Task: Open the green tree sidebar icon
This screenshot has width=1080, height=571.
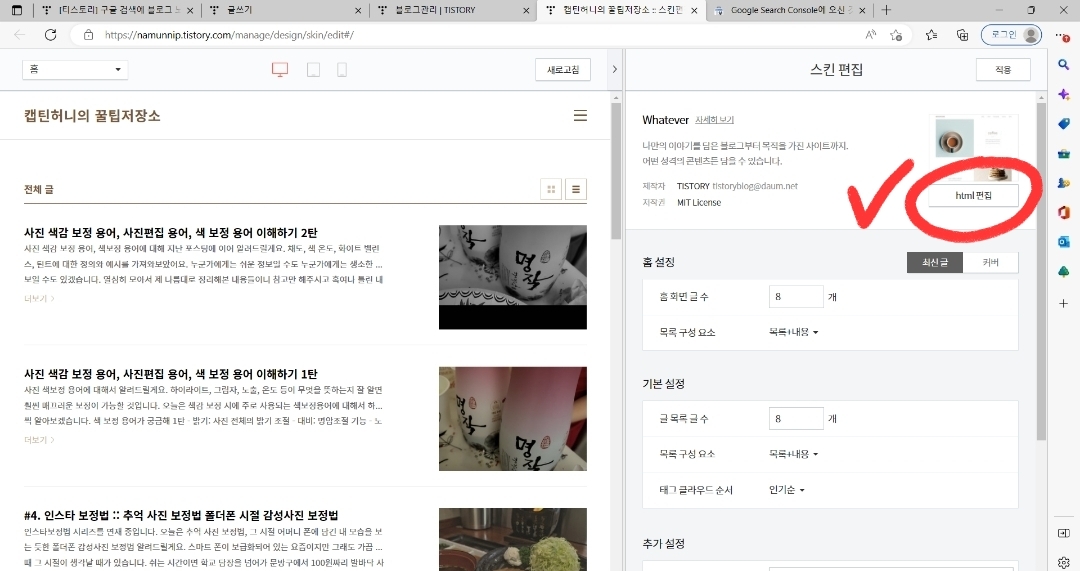Action: (x=1063, y=272)
